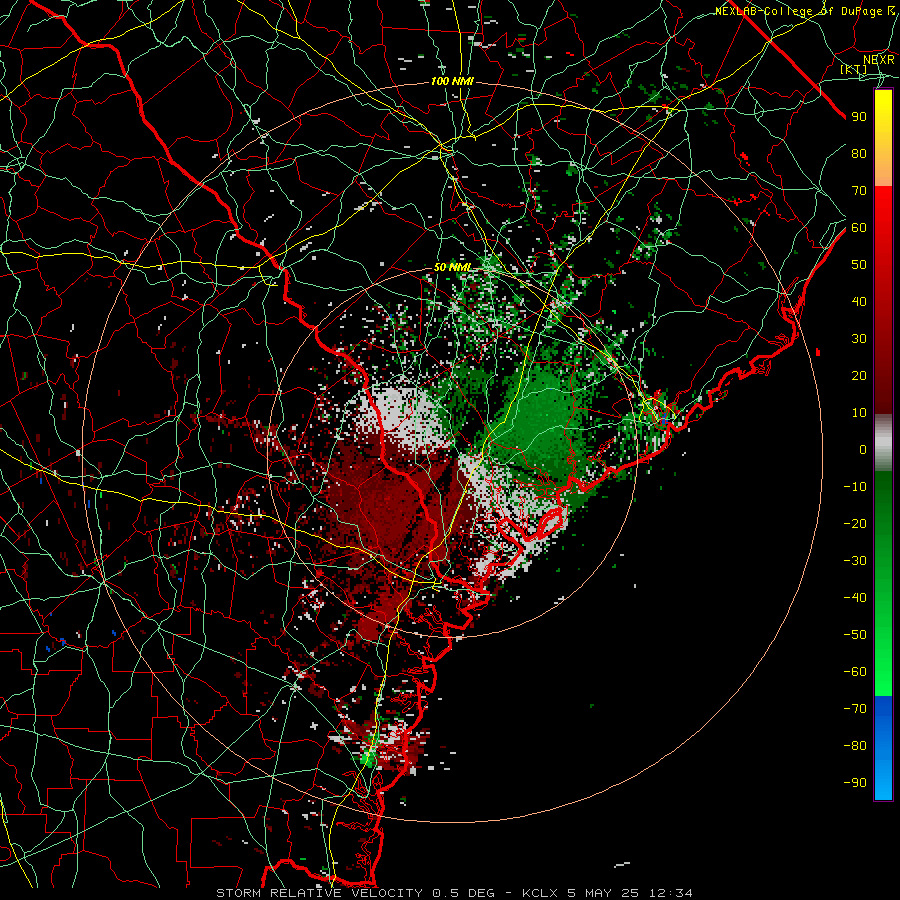Click the -10 value on velocity scale
The width and height of the screenshot is (900, 900).
pyautogui.click(x=855, y=487)
